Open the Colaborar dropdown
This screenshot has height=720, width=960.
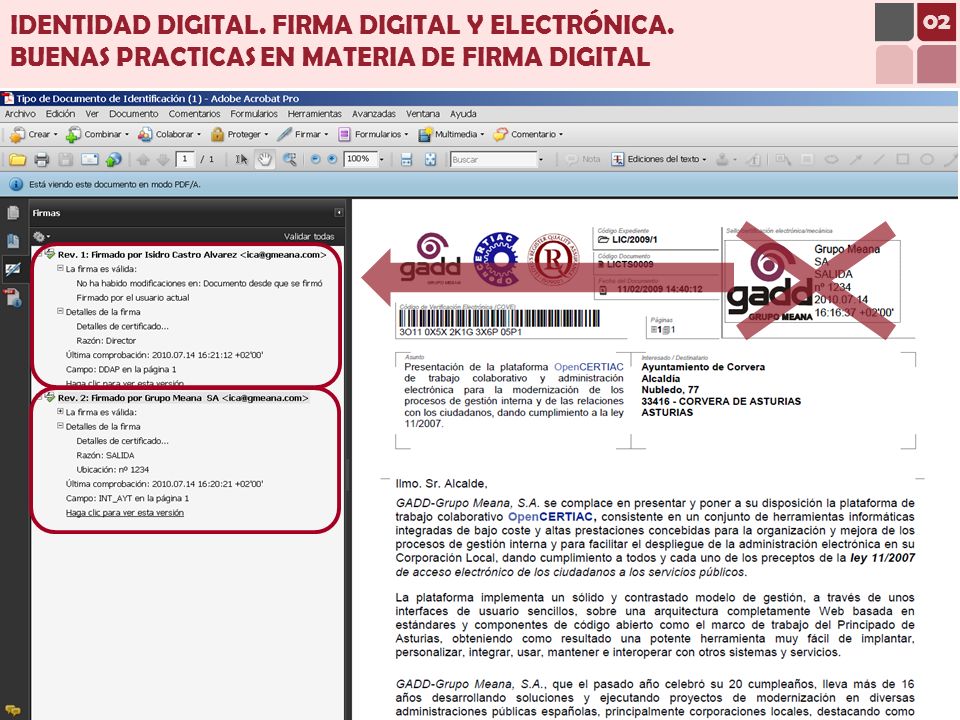point(170,134)
